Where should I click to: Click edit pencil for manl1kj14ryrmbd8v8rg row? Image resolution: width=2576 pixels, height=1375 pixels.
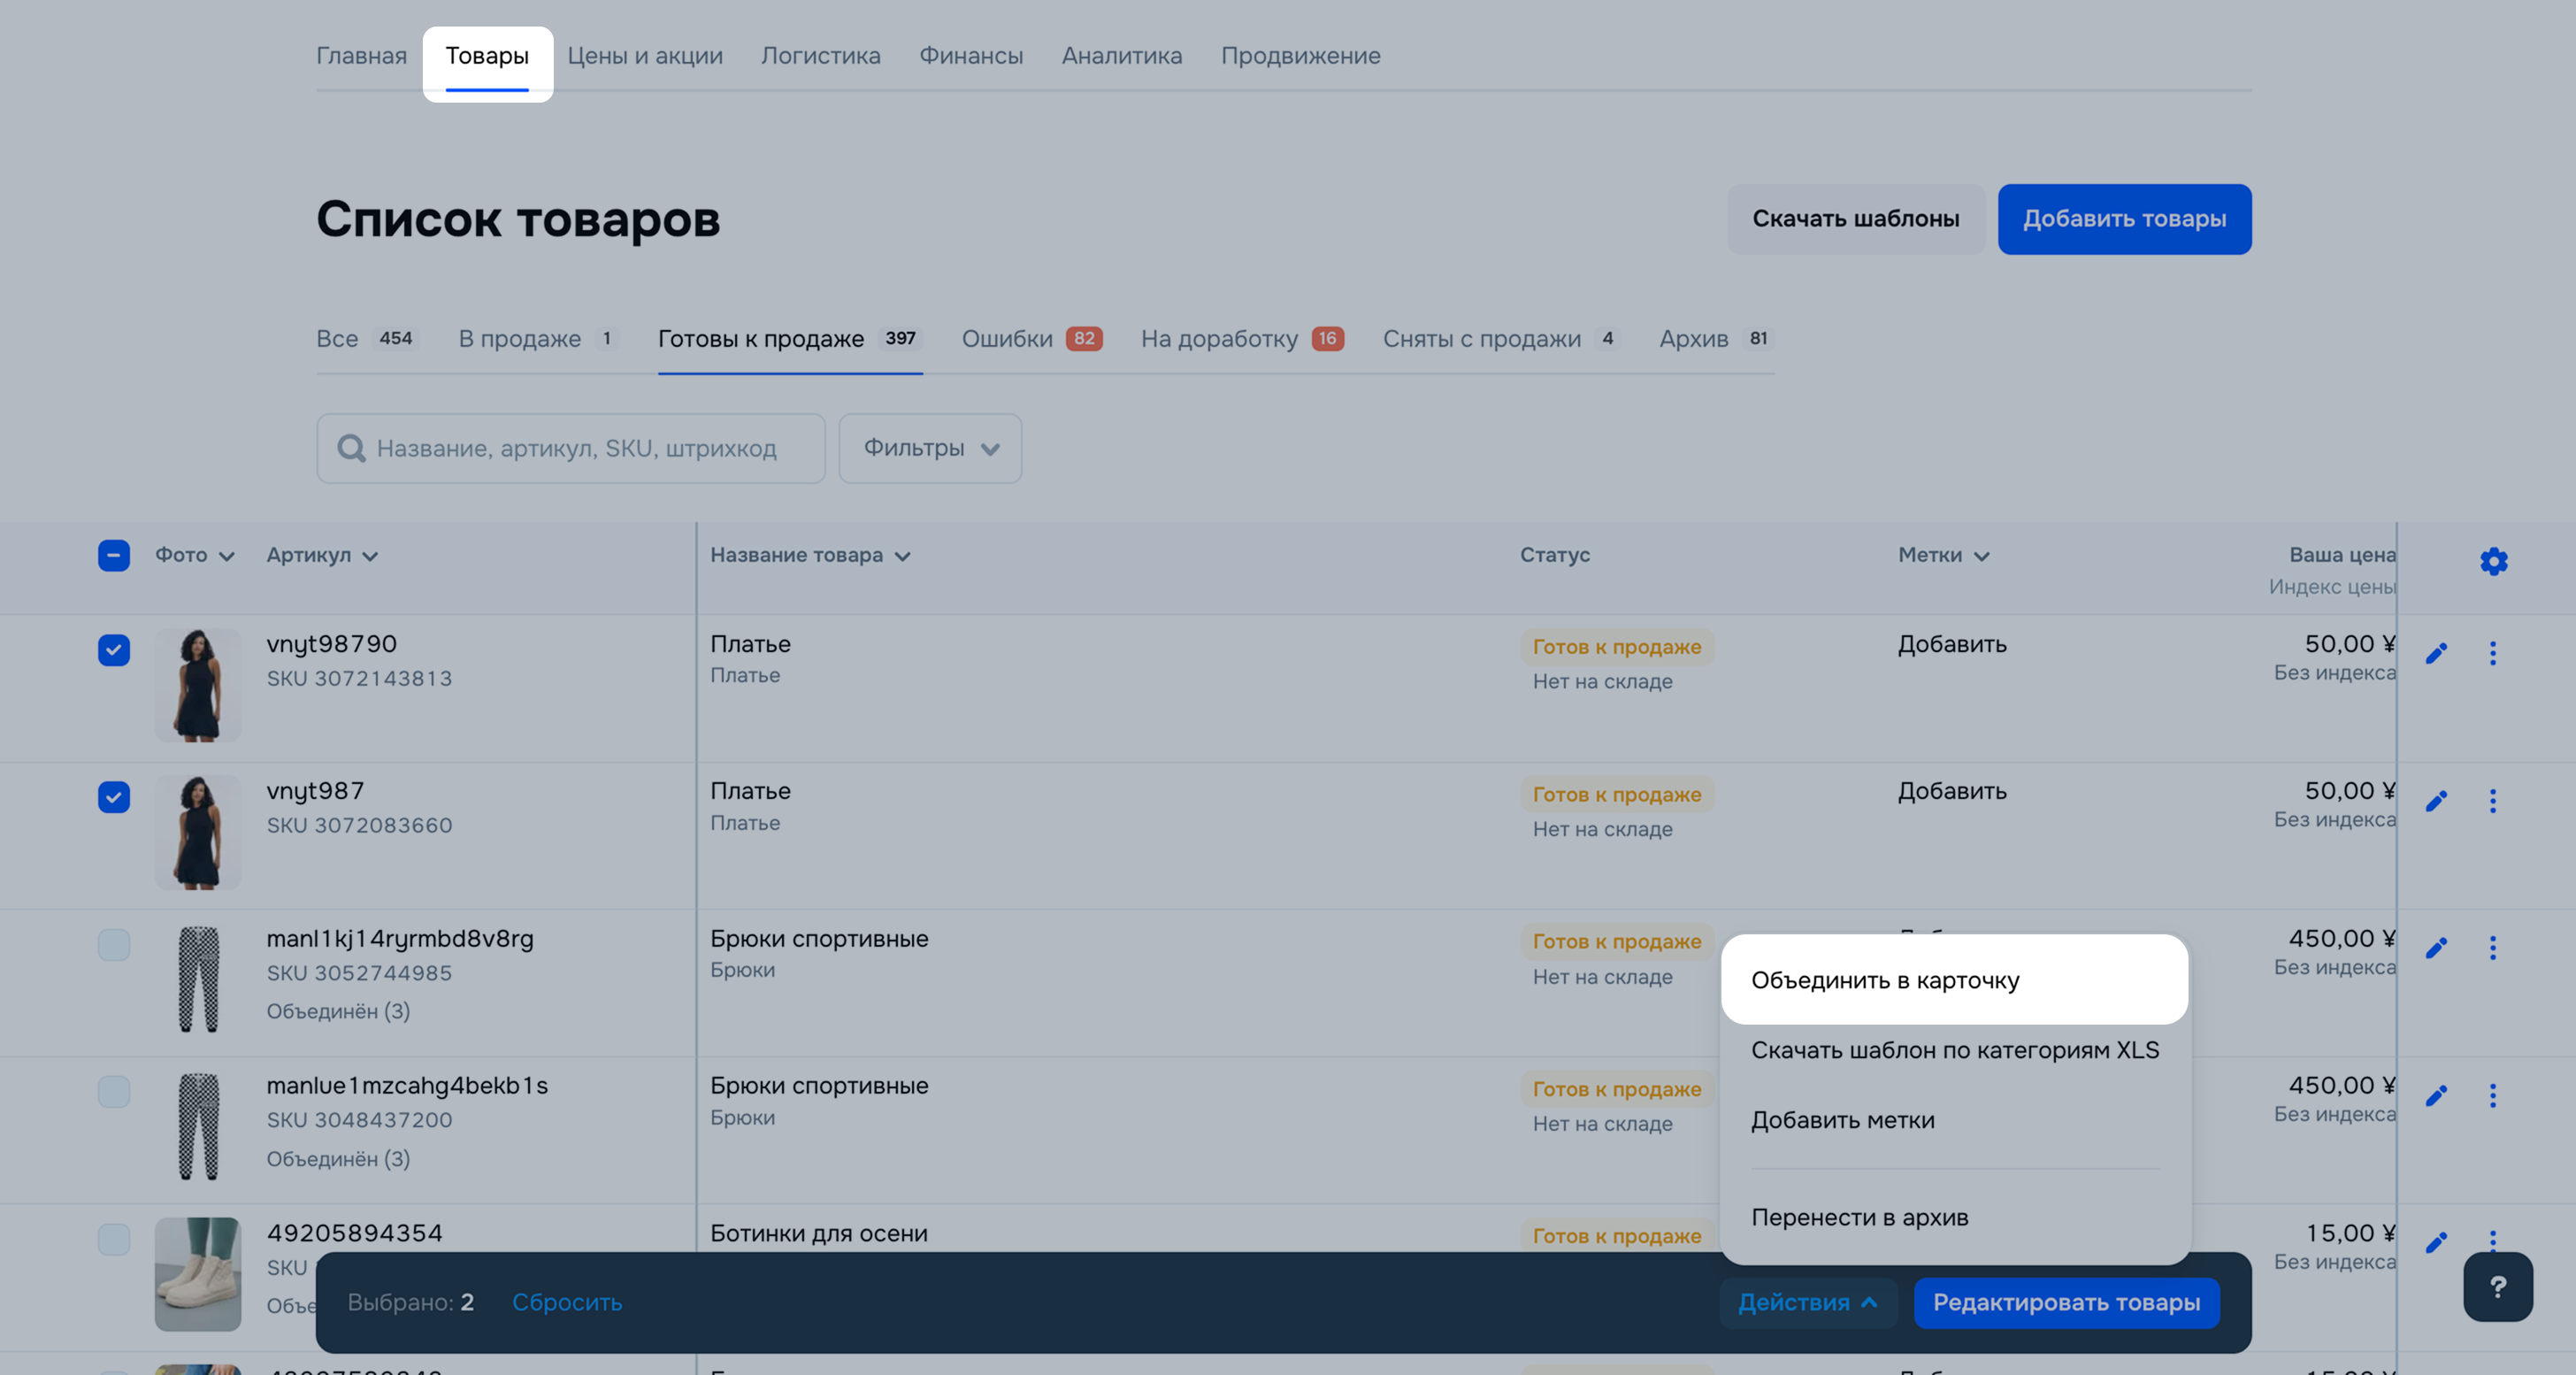click(x=2436, y=947)
